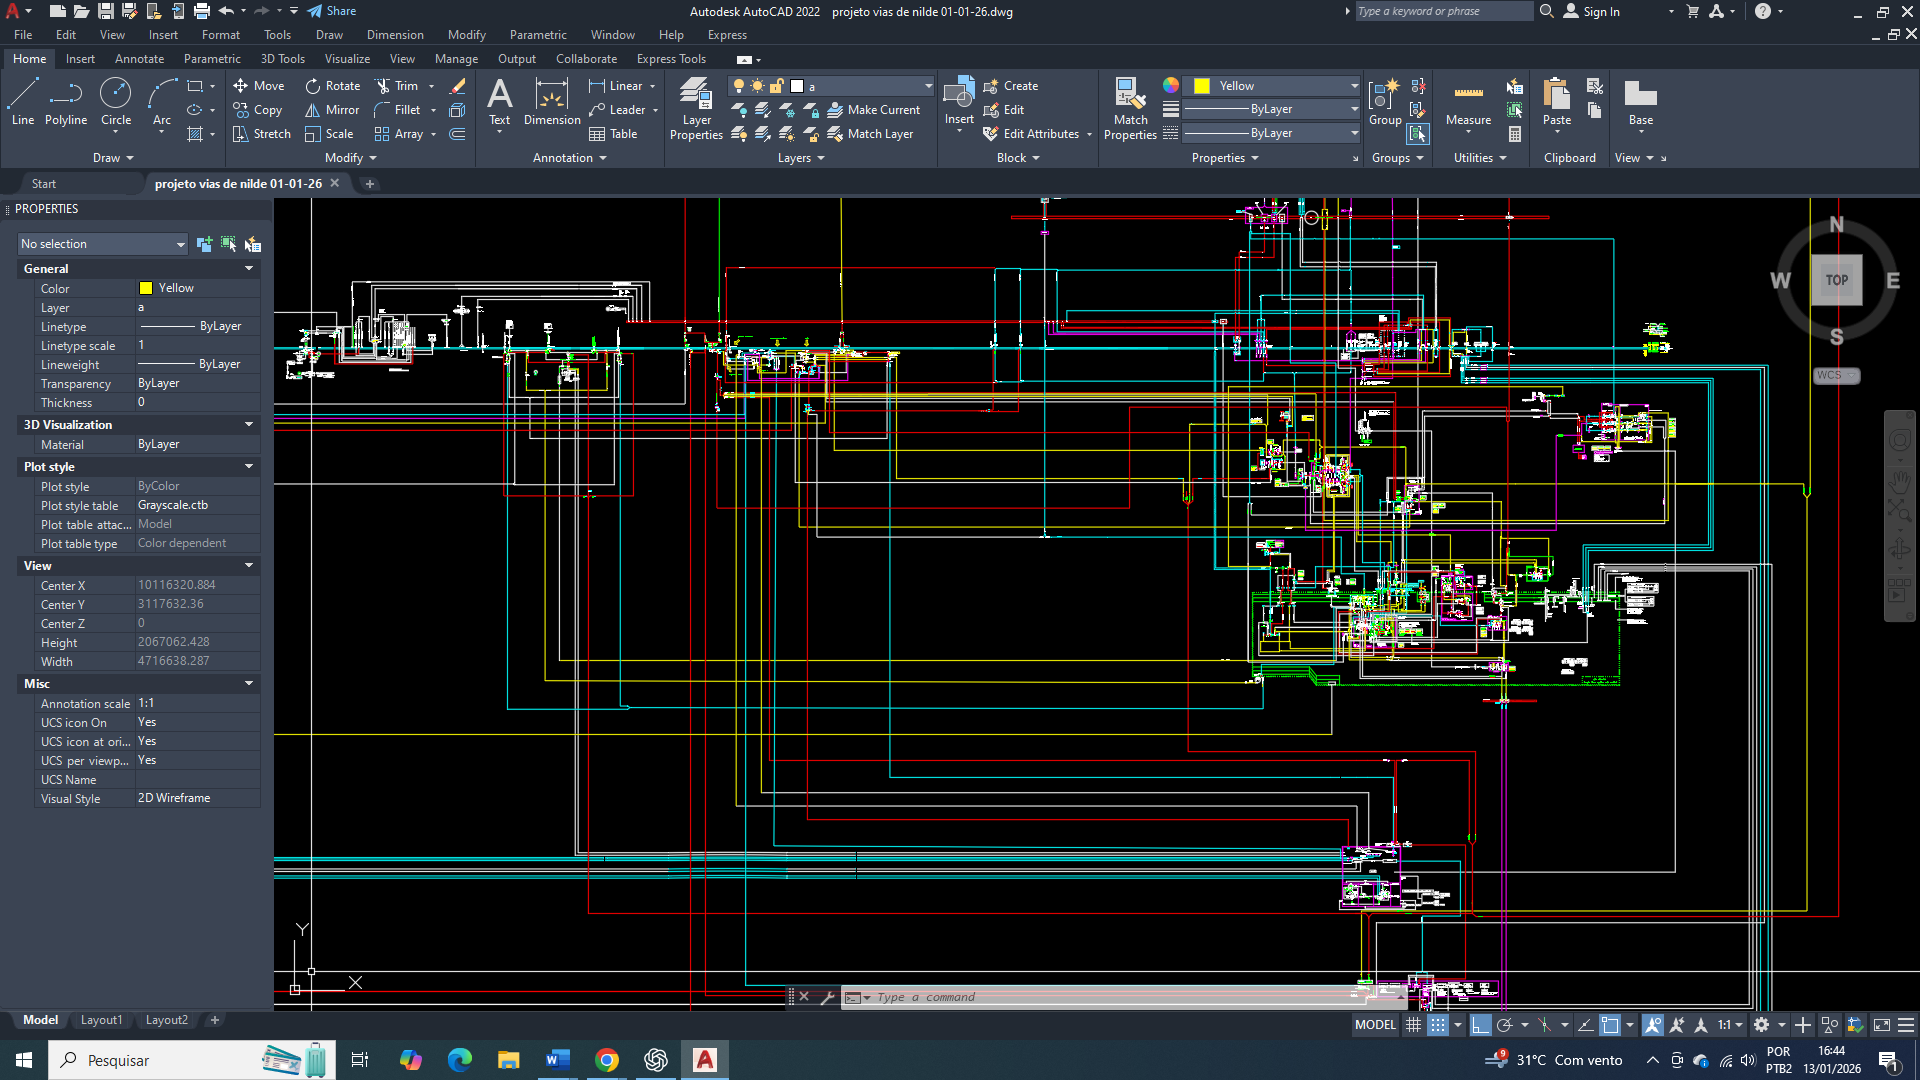Image resolution: width=1920 pixels, height=1080 pixels.
Task: Collapse the Plot style section
Action: [x=249, y=467]
